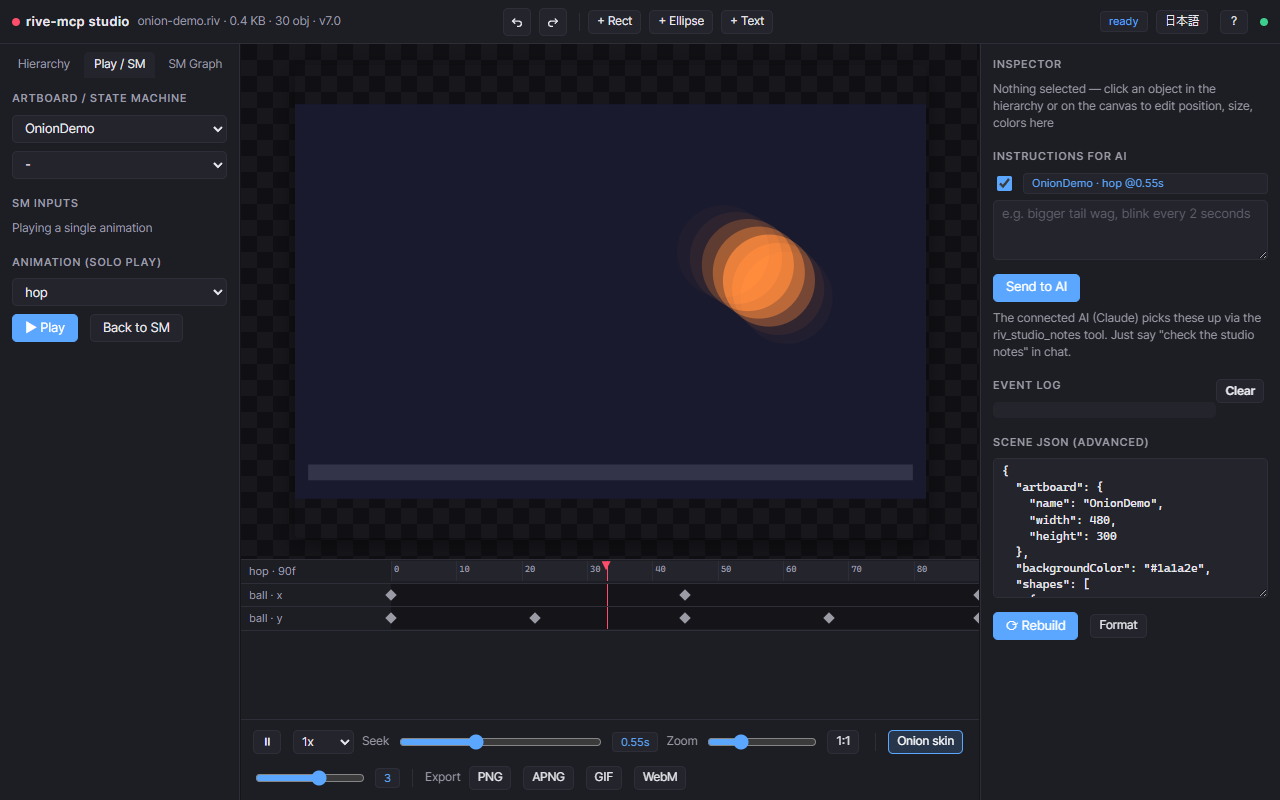Uncheck the OnionDemo hop instruction checkbox
The image size is (1280, 800).
pyautogui.click(x=1004, y=183)
